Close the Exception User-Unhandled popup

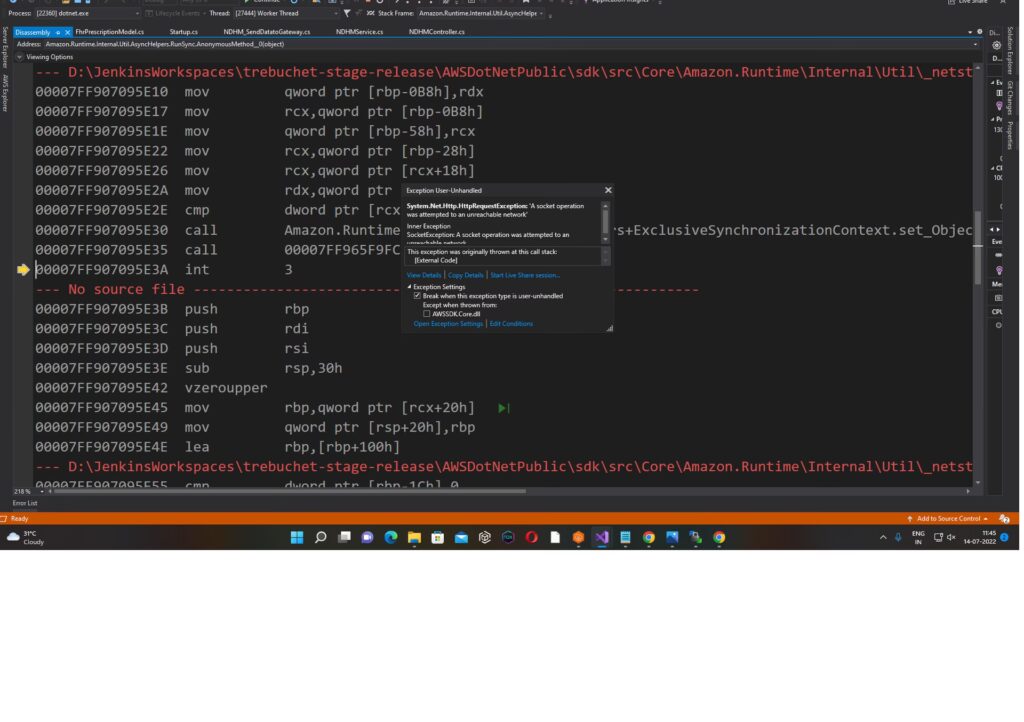point(608,190)
